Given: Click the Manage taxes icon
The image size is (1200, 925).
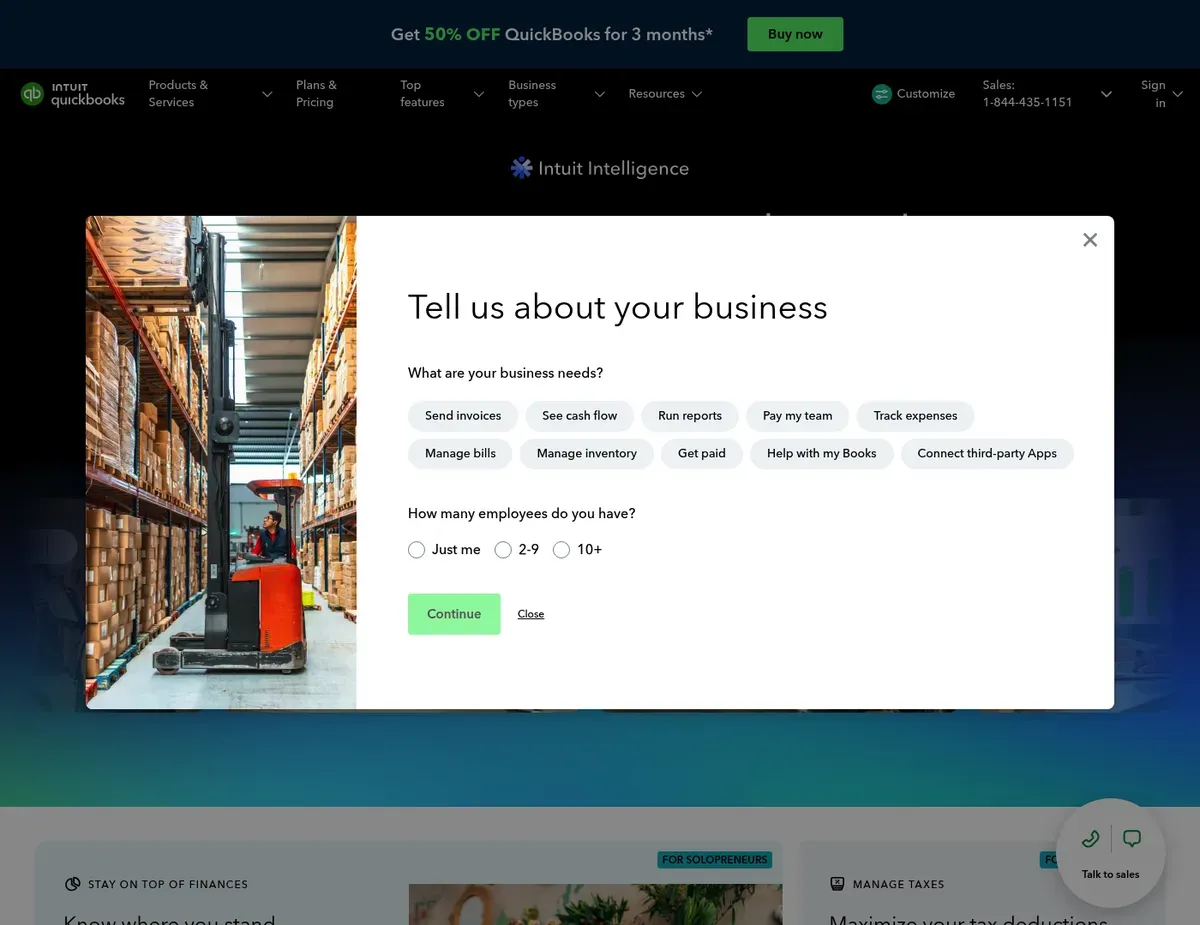Looking at the screenshot, I should [837, 884].
